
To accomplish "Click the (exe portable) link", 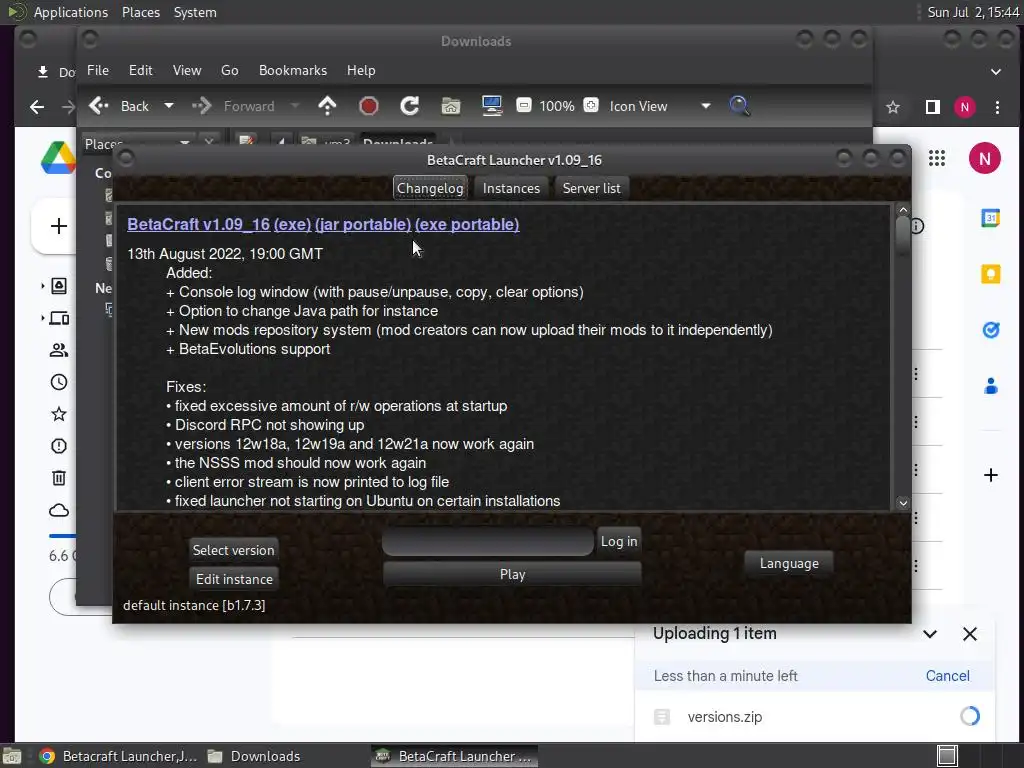I will pos(467,225).
